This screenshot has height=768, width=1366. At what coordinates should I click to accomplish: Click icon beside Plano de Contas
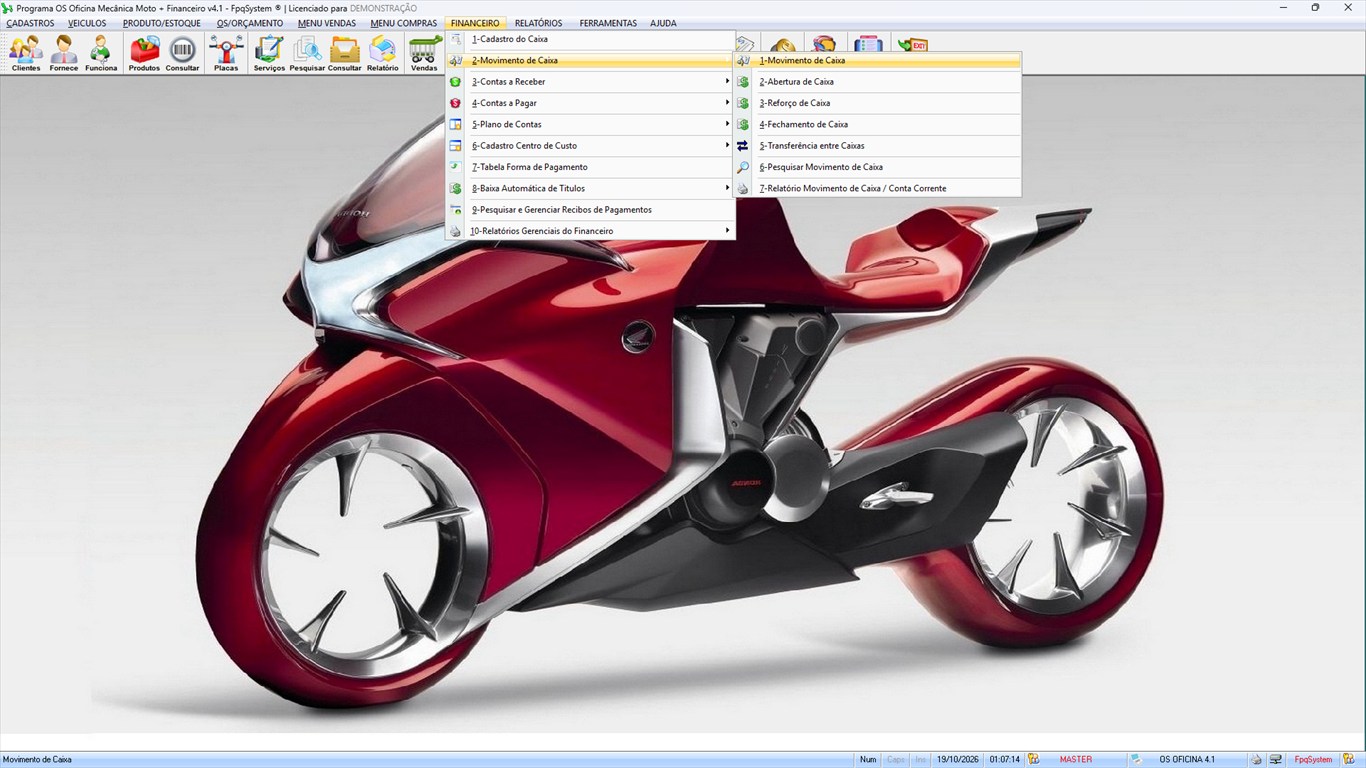(455, 124)
